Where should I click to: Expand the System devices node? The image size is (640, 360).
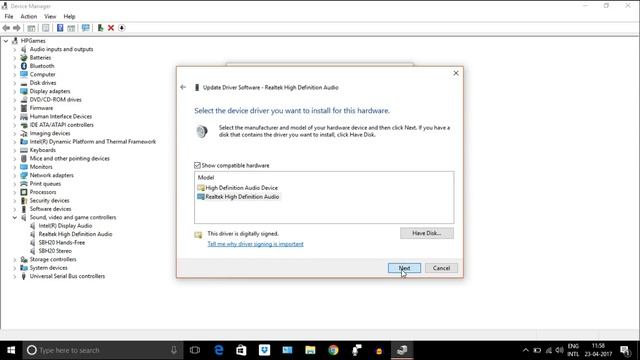point(15,268)
